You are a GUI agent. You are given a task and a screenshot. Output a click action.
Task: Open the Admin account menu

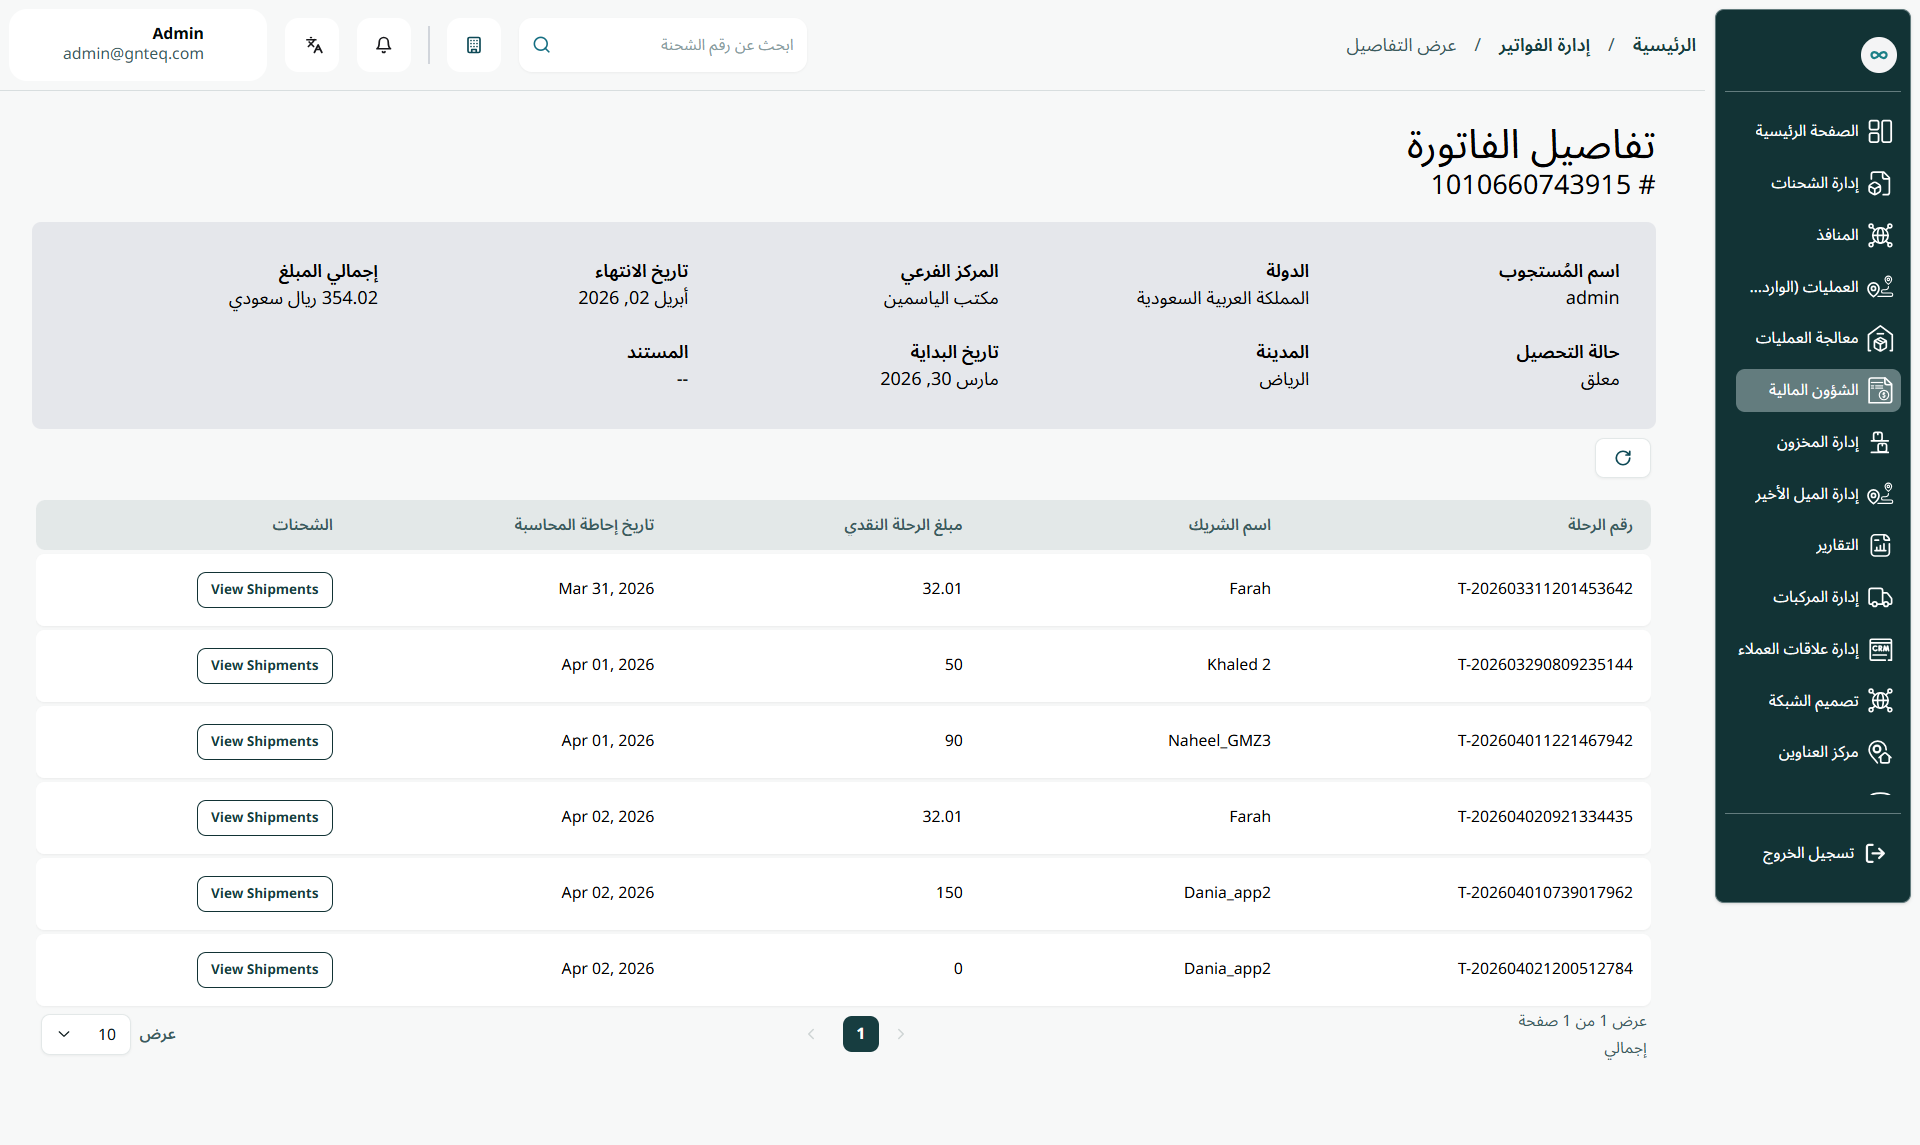[x=138, y=45]
